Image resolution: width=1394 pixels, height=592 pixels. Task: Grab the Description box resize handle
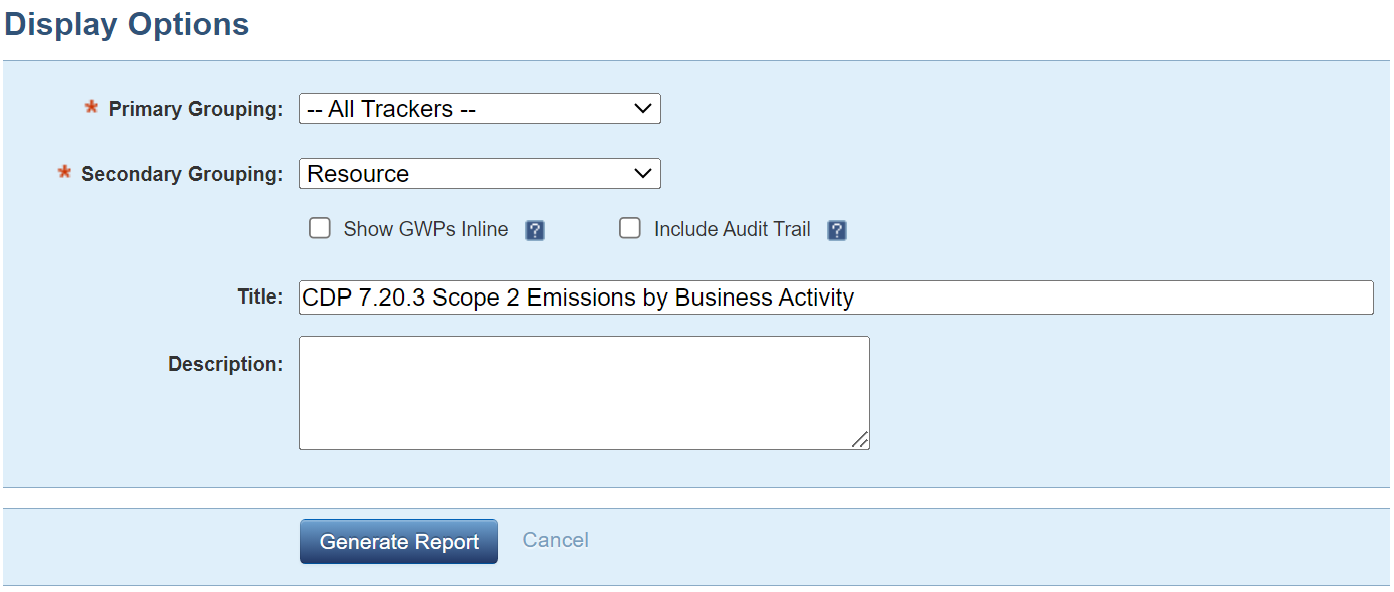tap(860, 440)
